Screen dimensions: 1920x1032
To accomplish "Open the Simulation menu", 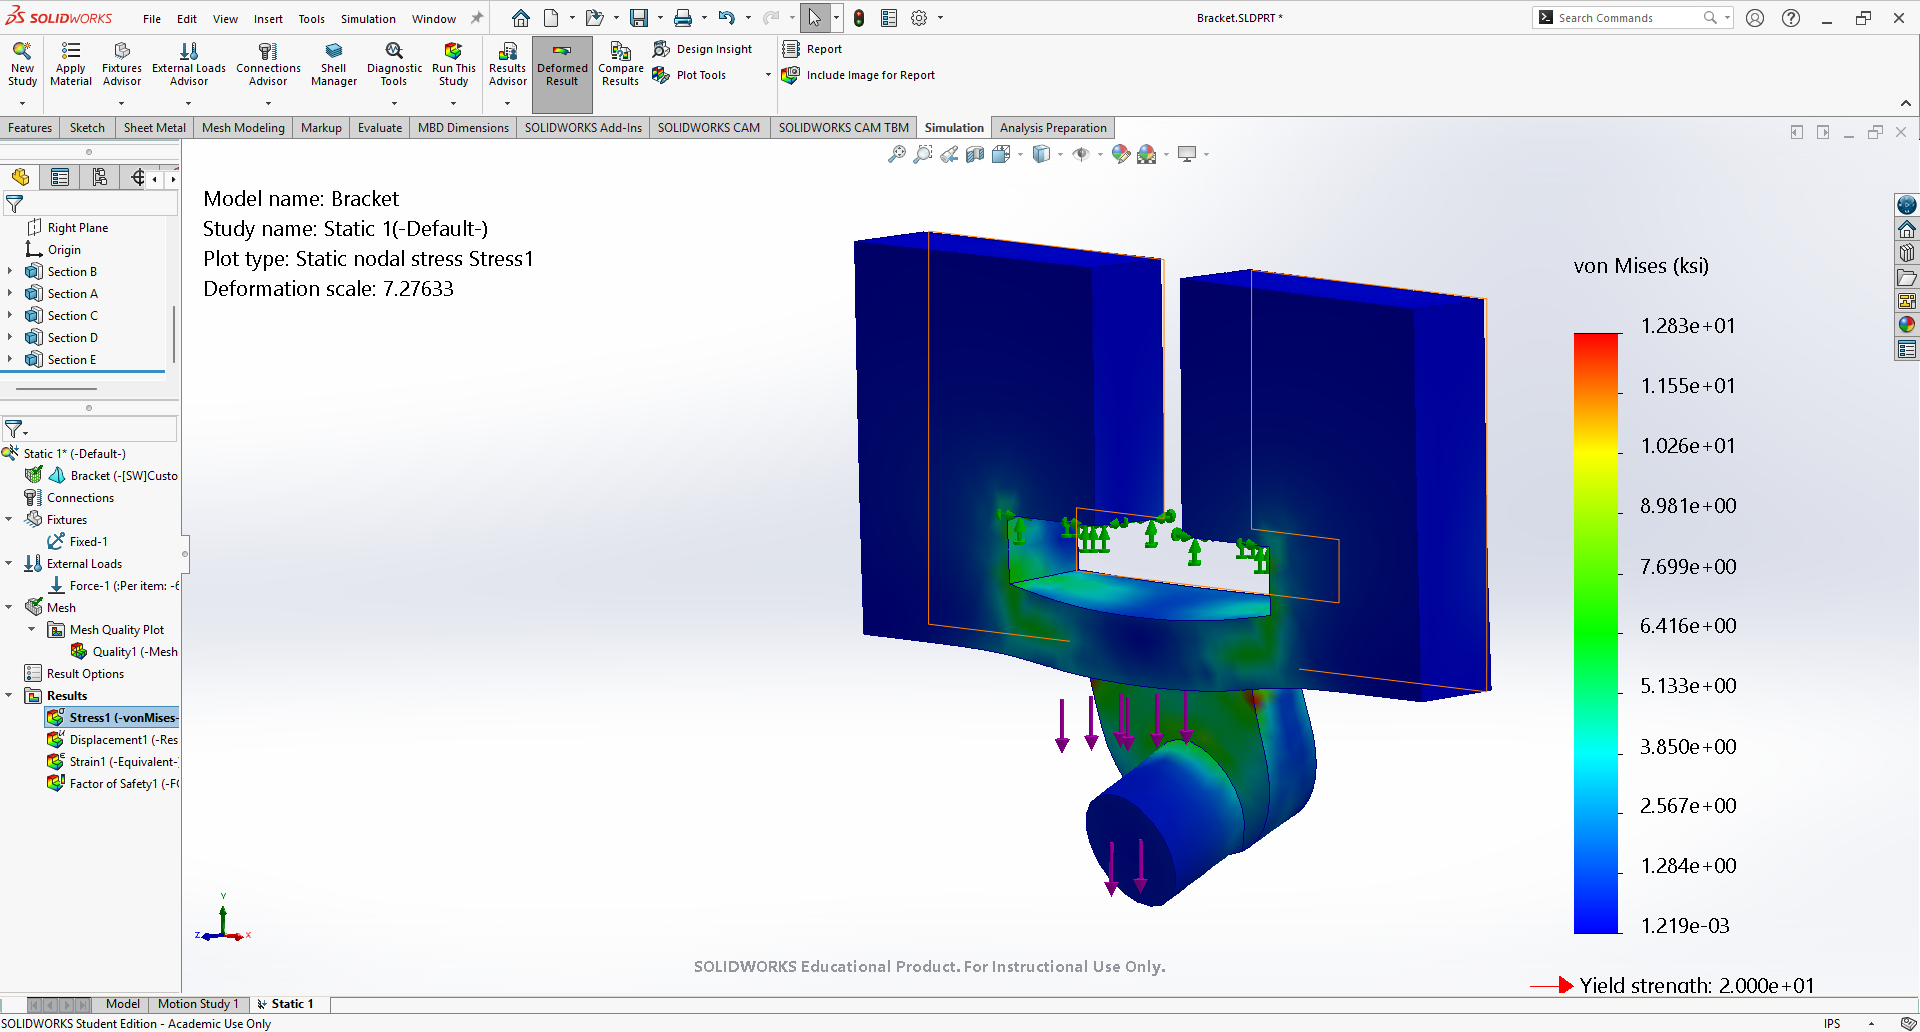I will point(368,19).
